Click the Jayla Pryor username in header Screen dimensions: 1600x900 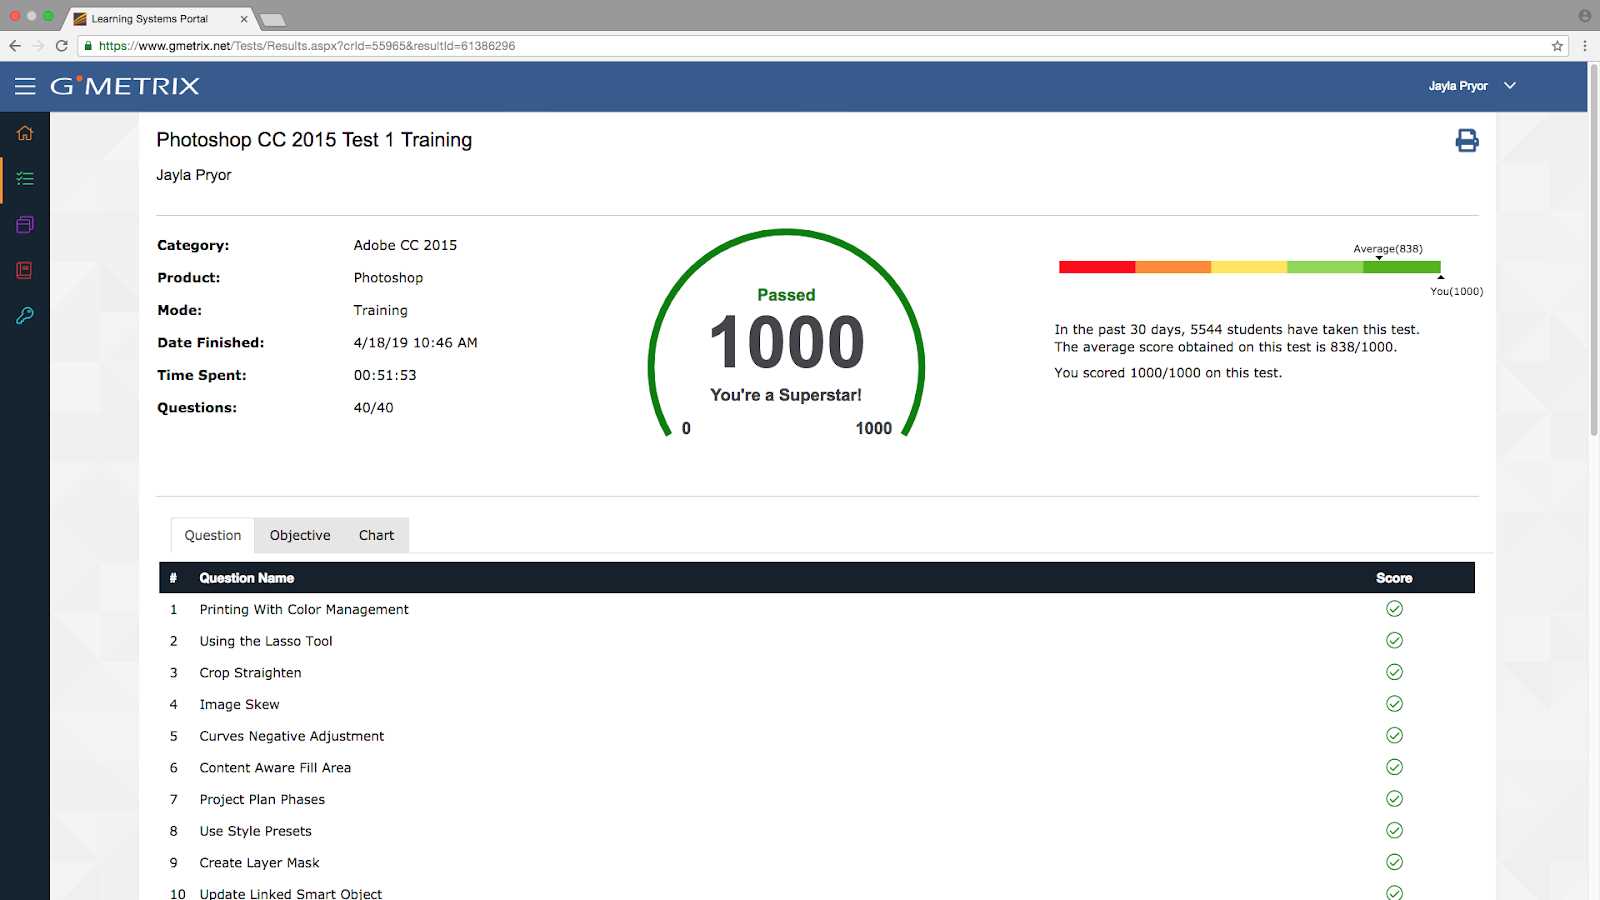click(1458, 86)
